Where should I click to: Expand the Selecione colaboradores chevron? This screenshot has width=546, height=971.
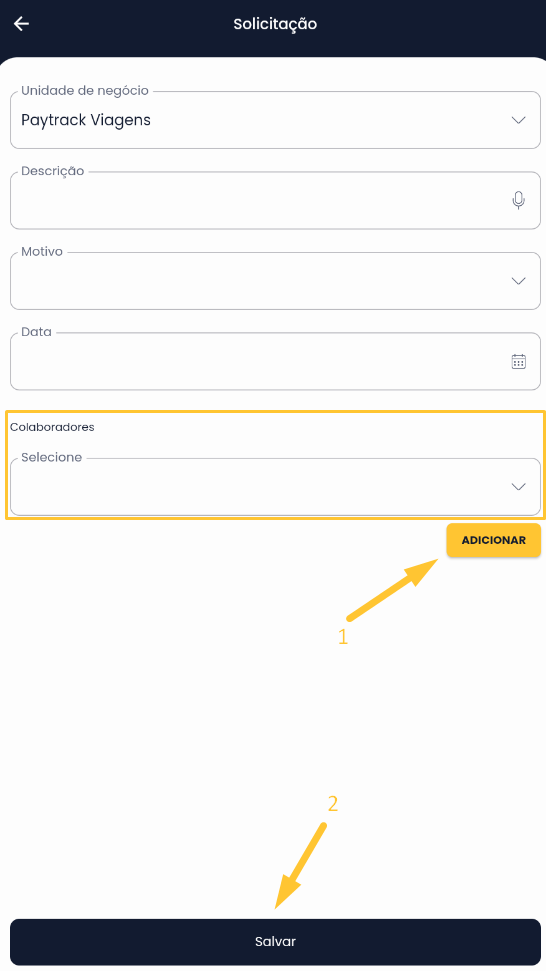pos(519,487)
